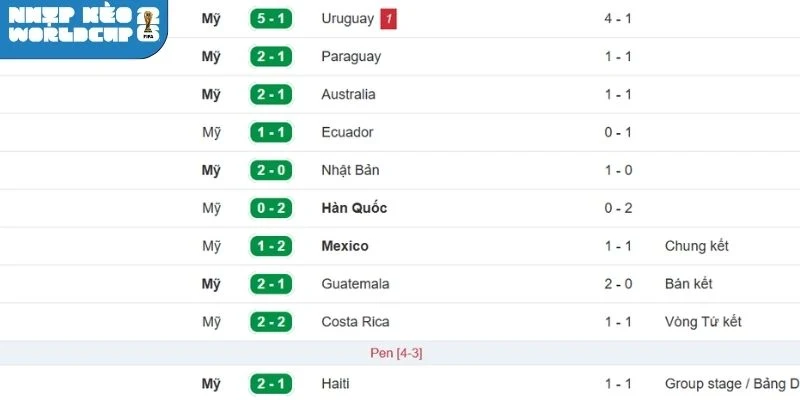This screenshot has height=400, width=800.
Task: Select the Costa Rica team name
Action: pos(356,322)
